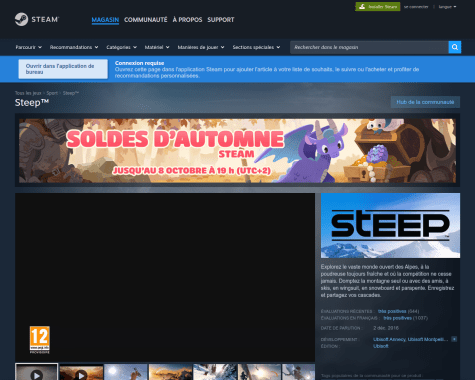Expand the Manières de jouer dropdown
475x380 pixels.
click(x=201, y=47)
